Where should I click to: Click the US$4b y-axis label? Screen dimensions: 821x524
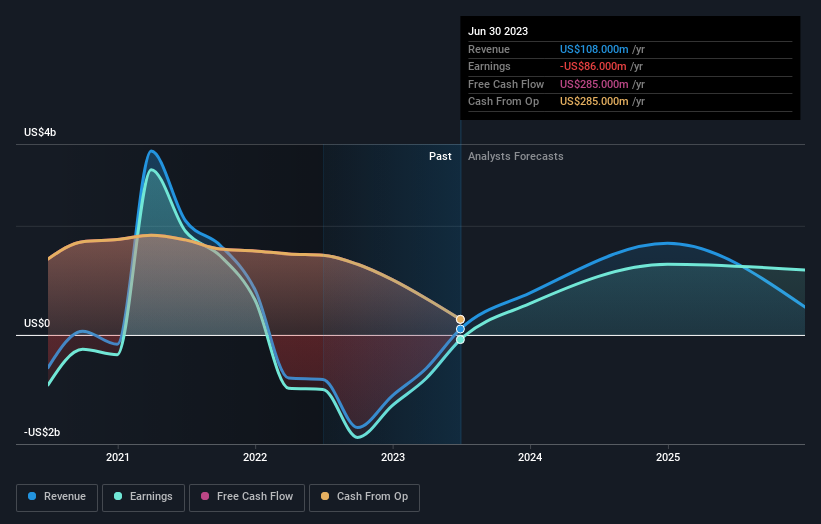[40, 132]
